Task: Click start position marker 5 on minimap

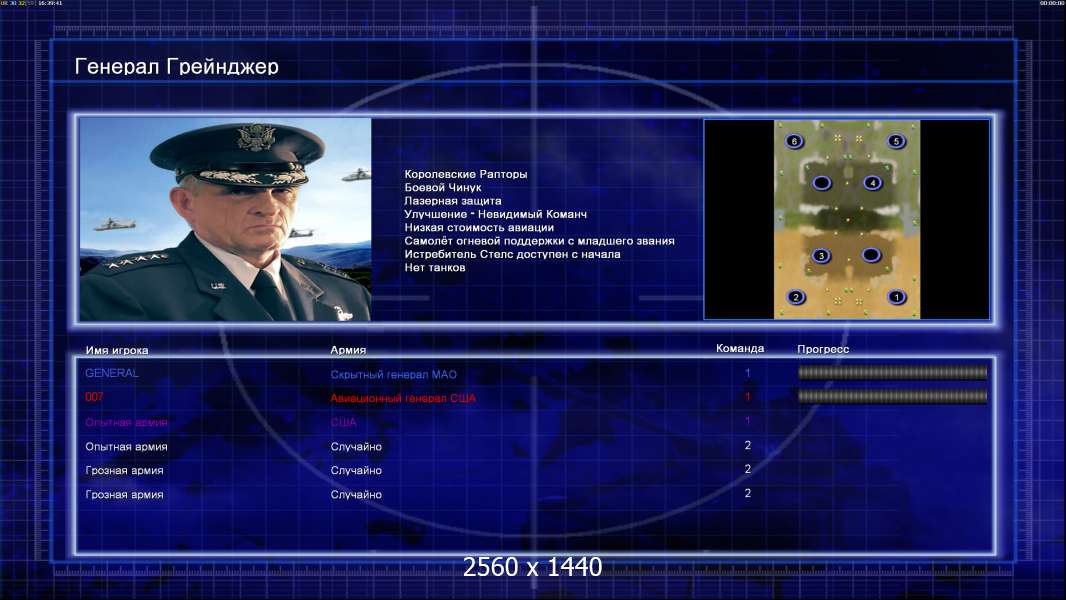Action: click(896, 141)
